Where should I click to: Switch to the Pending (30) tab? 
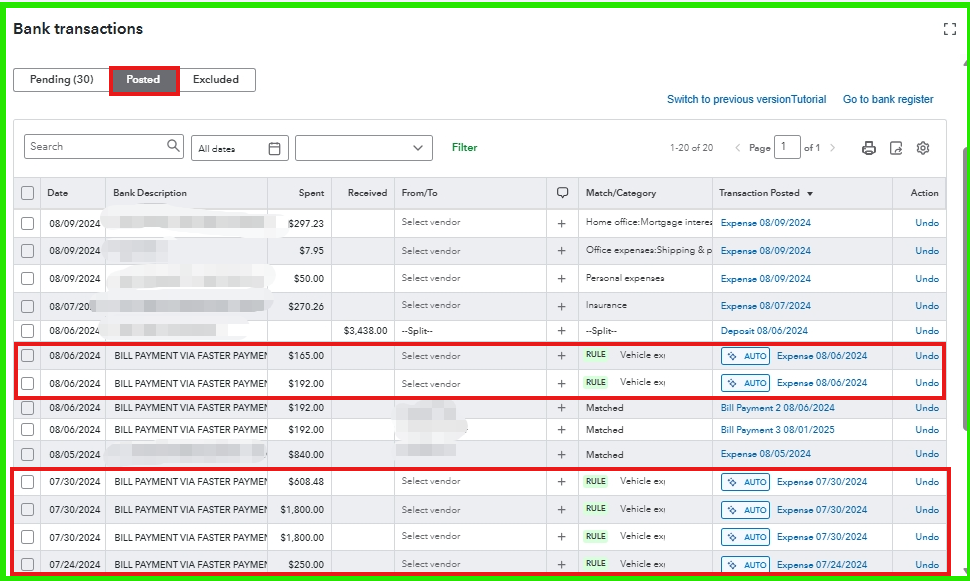61,80
